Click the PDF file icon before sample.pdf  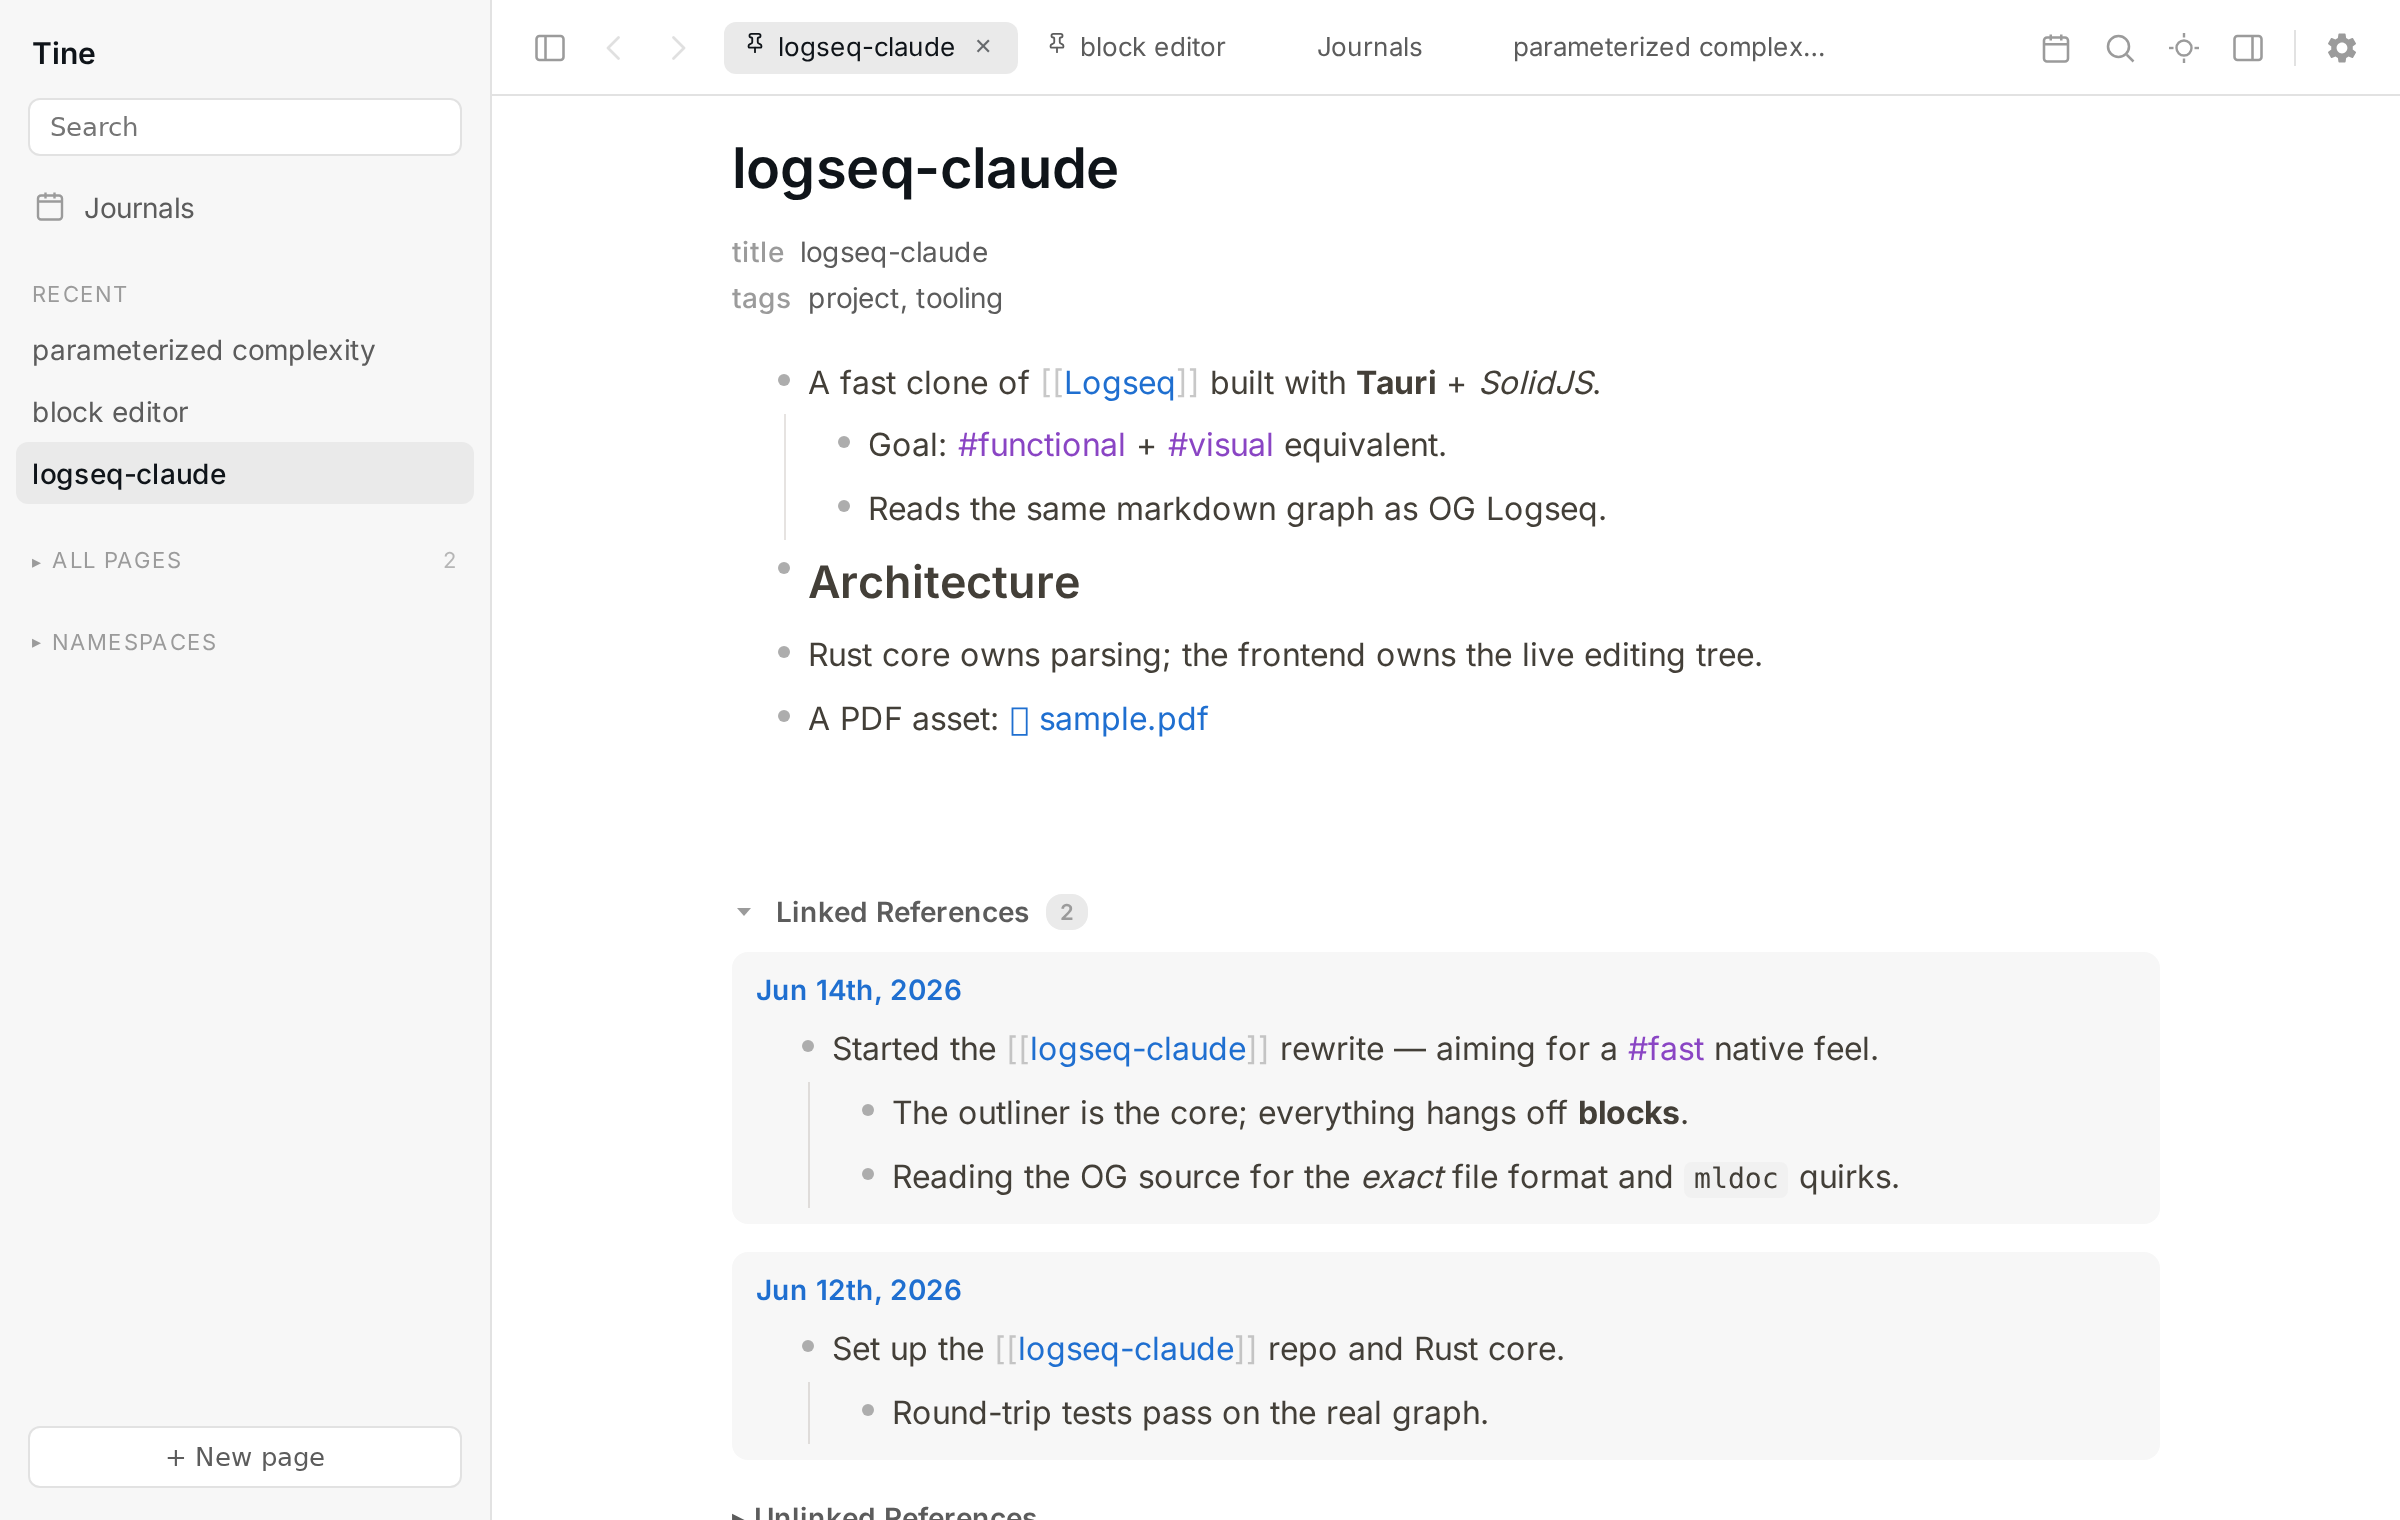tap(1019, 720)
